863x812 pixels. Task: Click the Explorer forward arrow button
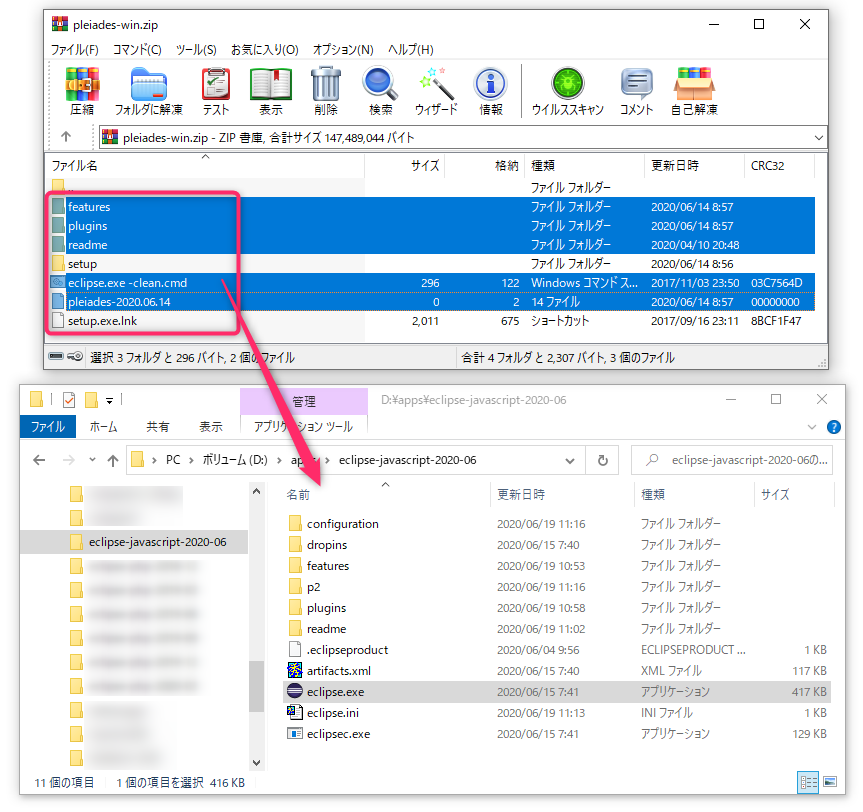pyautogui.click(x=69, y=460)
